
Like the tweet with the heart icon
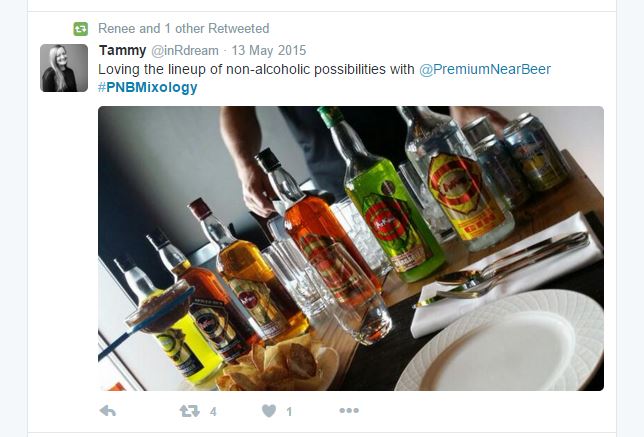[269, 411]
